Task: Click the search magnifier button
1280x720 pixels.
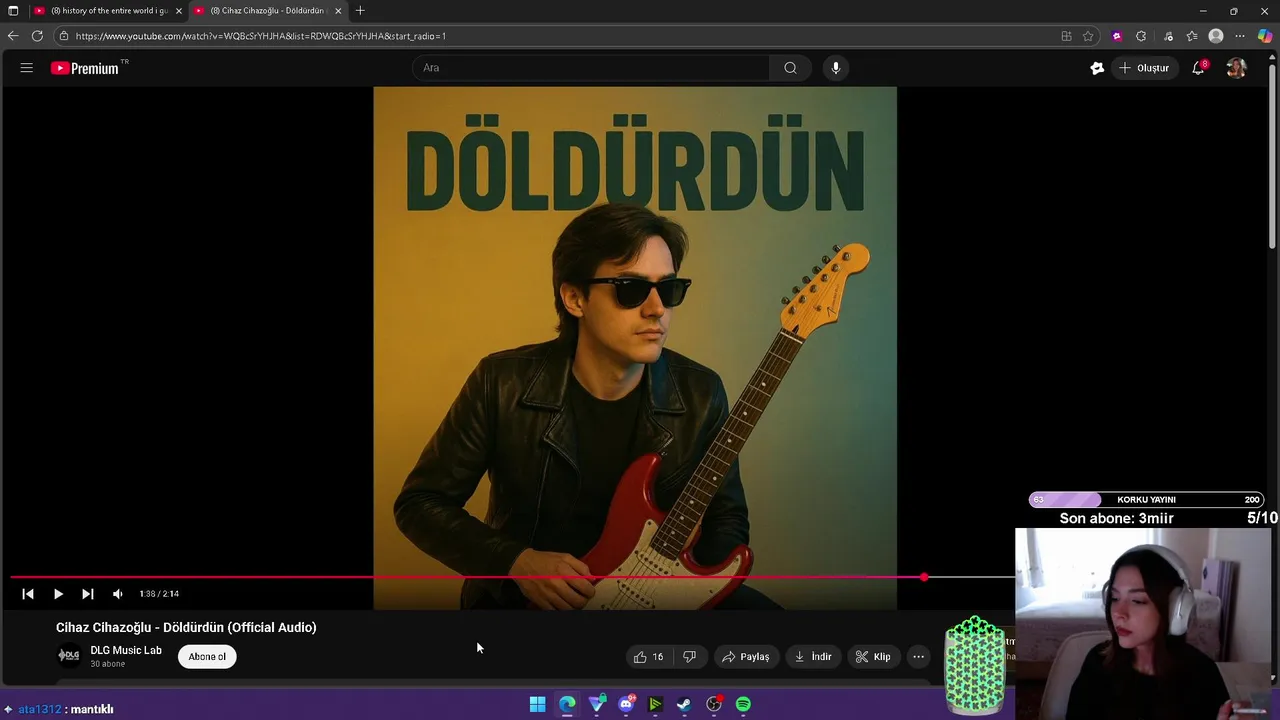Action: (x=790, y=68)
